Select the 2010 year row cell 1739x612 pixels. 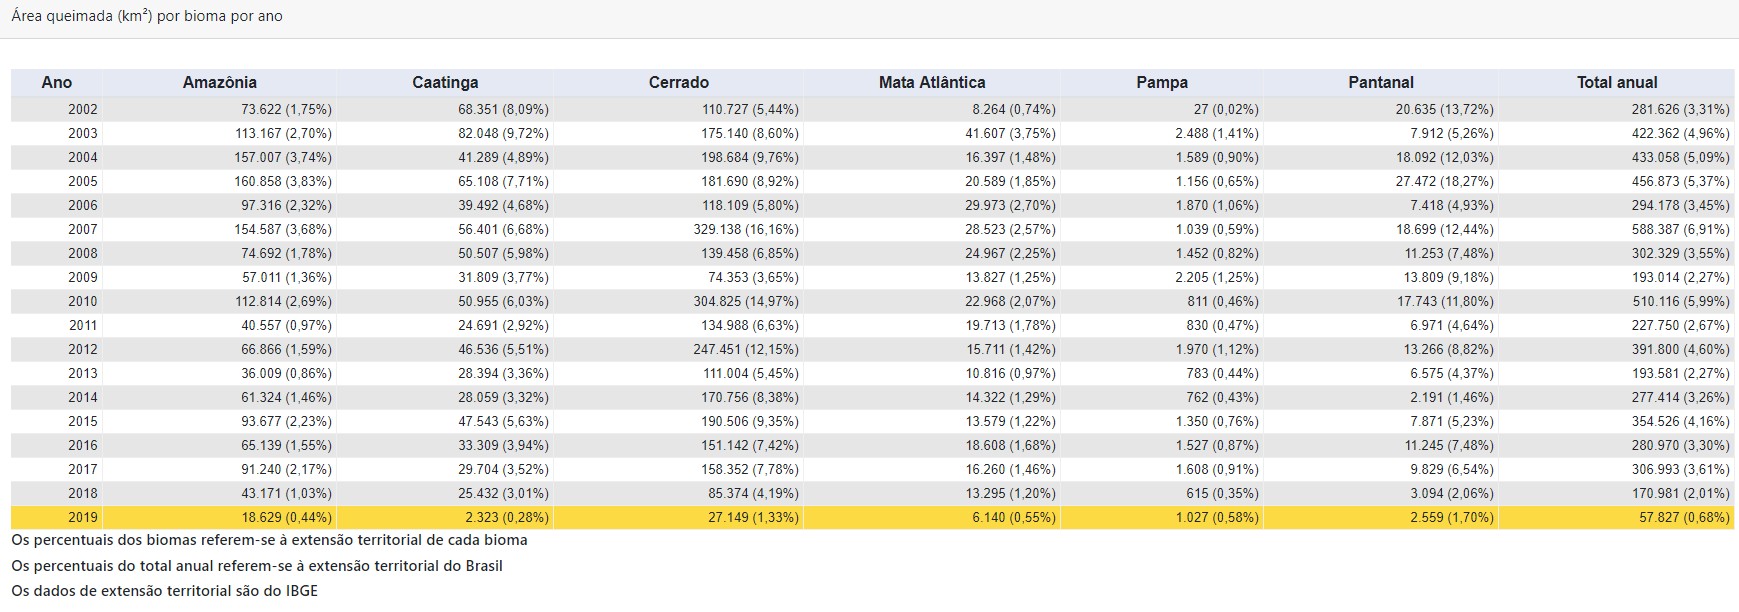point(83,301)
